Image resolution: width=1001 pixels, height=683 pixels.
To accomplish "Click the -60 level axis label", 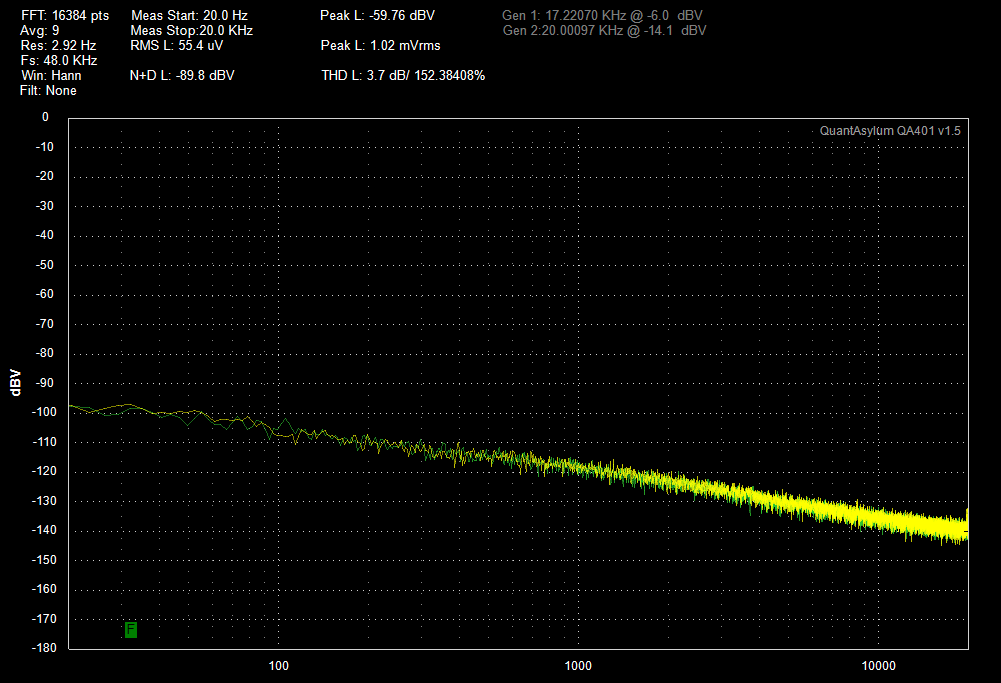I will (x=45, y=294).
